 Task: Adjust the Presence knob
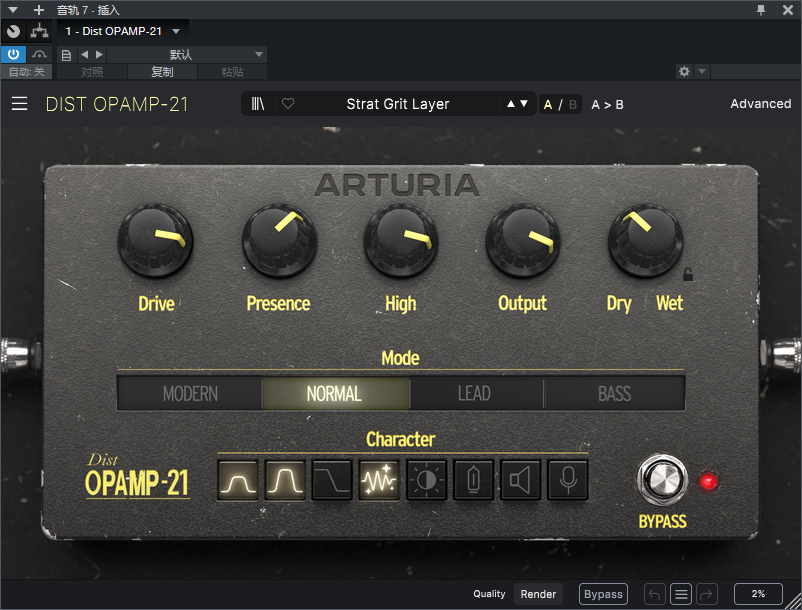click(x=279, y=241)
